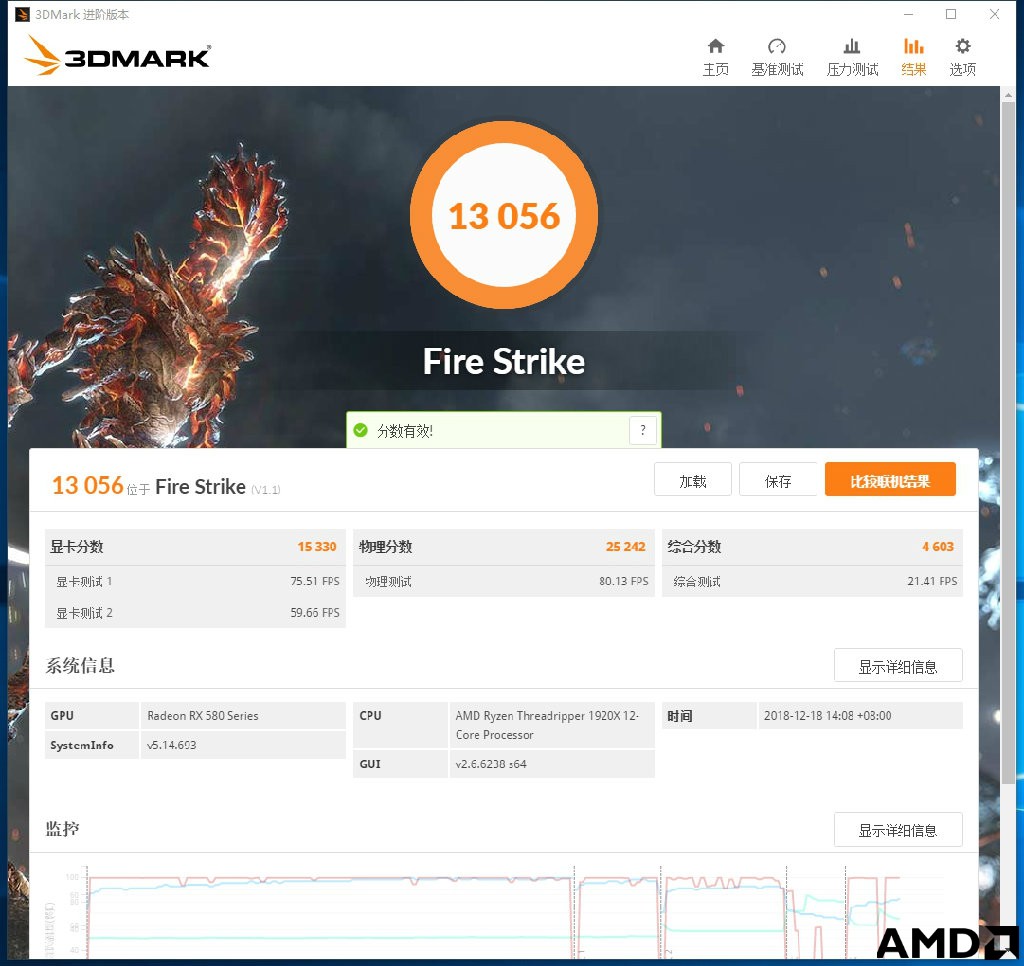Click the large 13 056 score circle
The image size is (1024, 966).
(504, 215)
